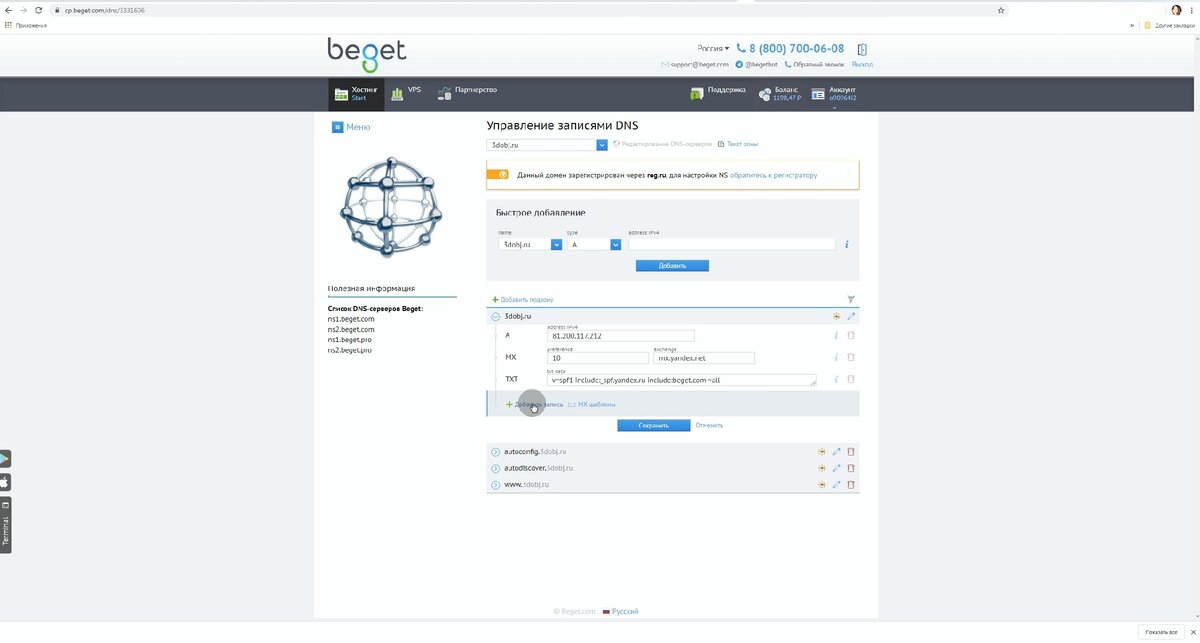Switch to the VPS section
Image resolution: width=1200 pixels, height=643 pixels.
pyautogui.click(x=406, y=93)
